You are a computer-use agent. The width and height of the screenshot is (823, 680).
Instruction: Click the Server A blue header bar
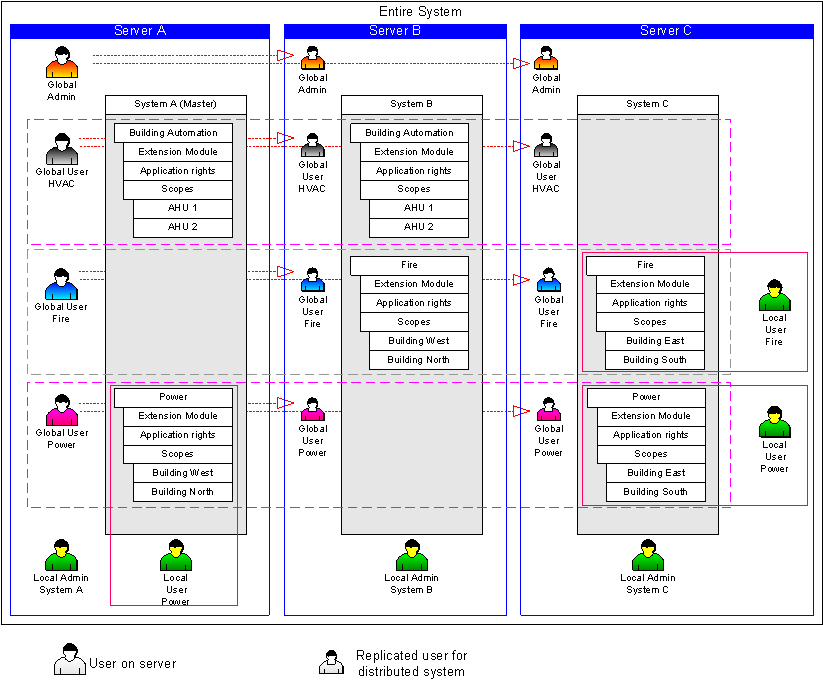click(140, 31)
